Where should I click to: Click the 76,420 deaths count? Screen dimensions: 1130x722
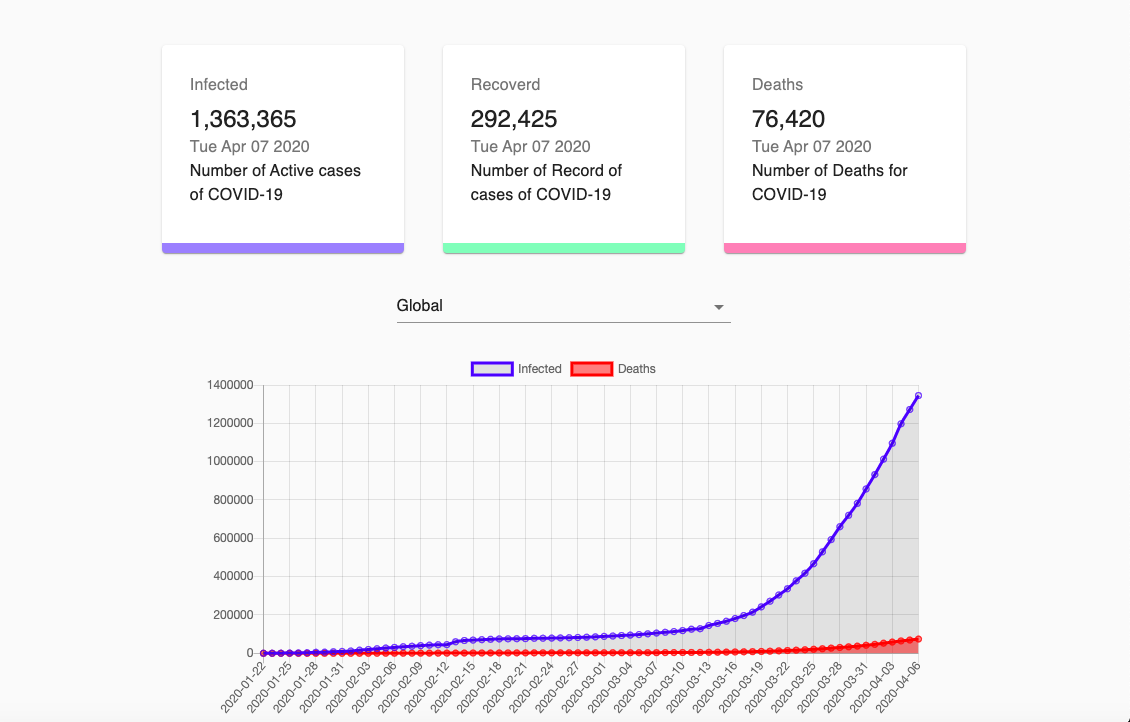pos(788,119)
